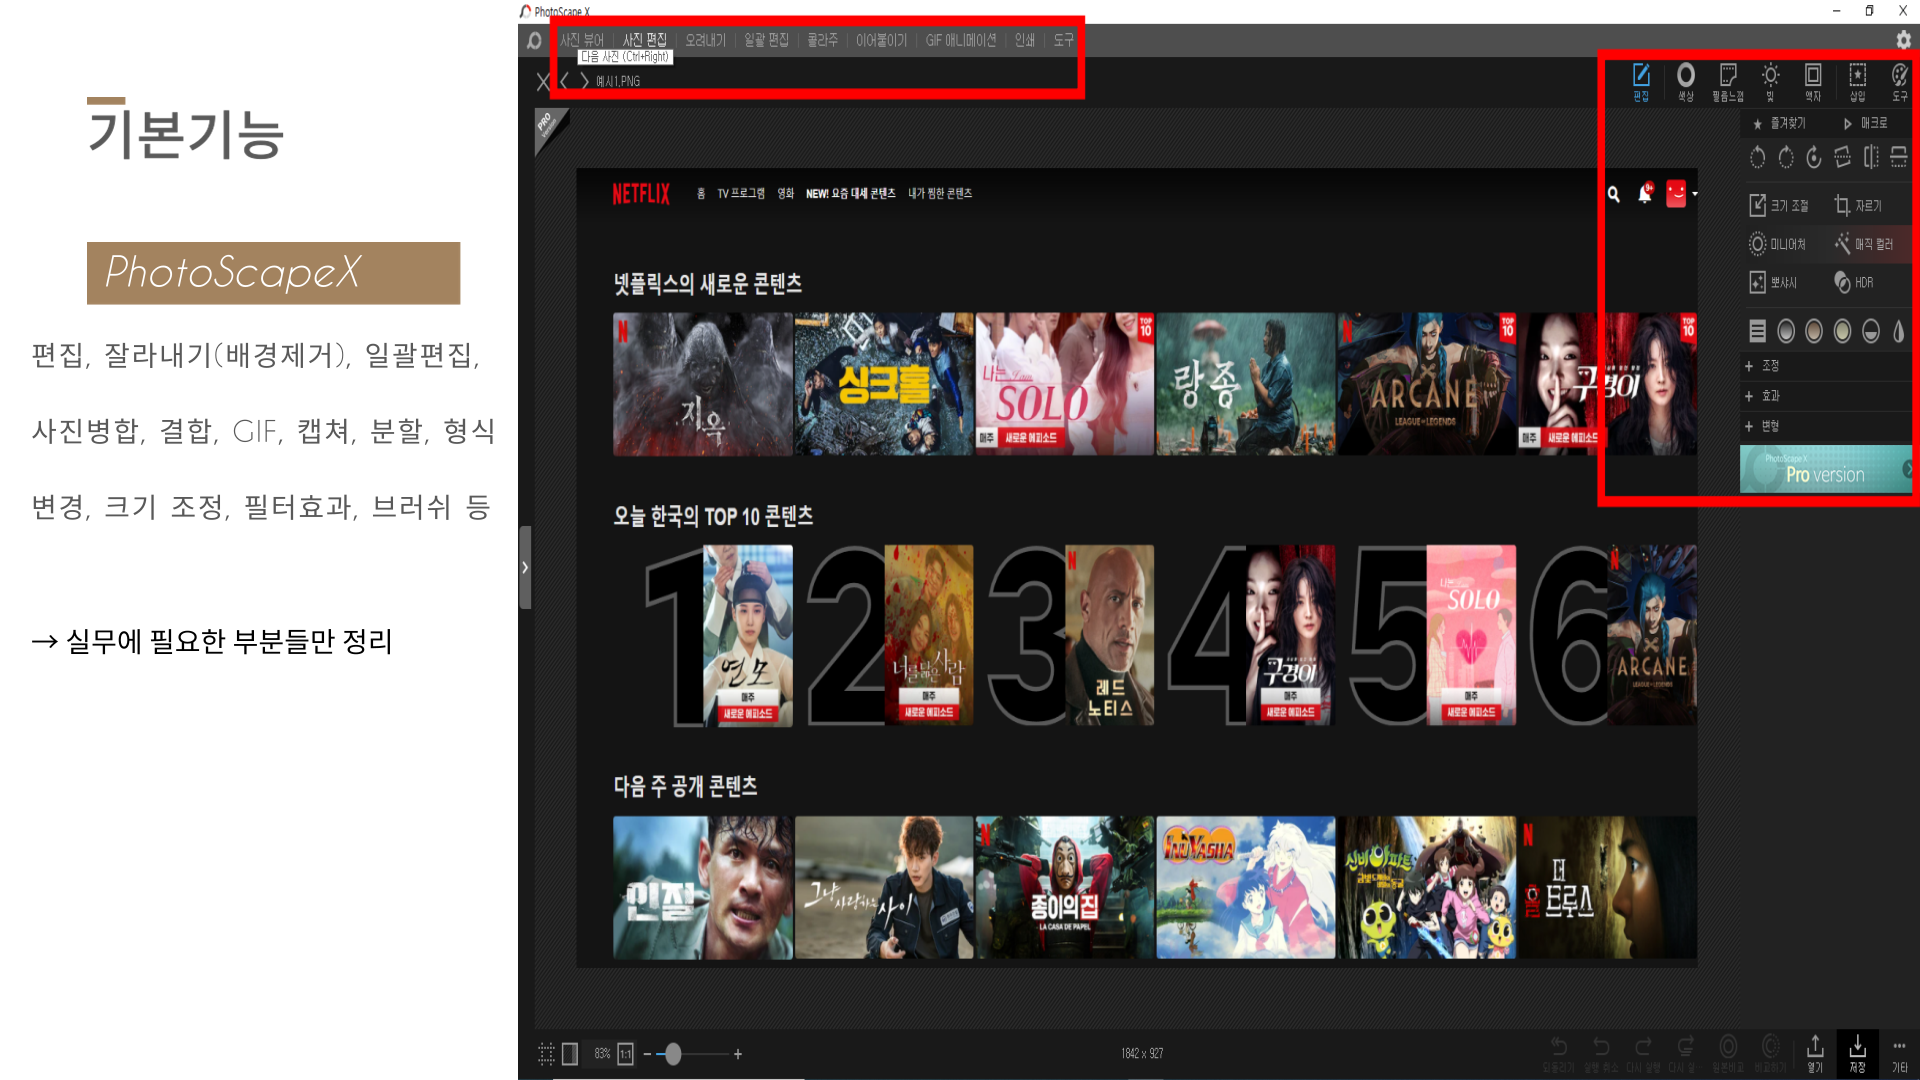The height and width of the screenshot is (1080, 1920).
Task: Zoom out with minus button
Action: 647,1054
